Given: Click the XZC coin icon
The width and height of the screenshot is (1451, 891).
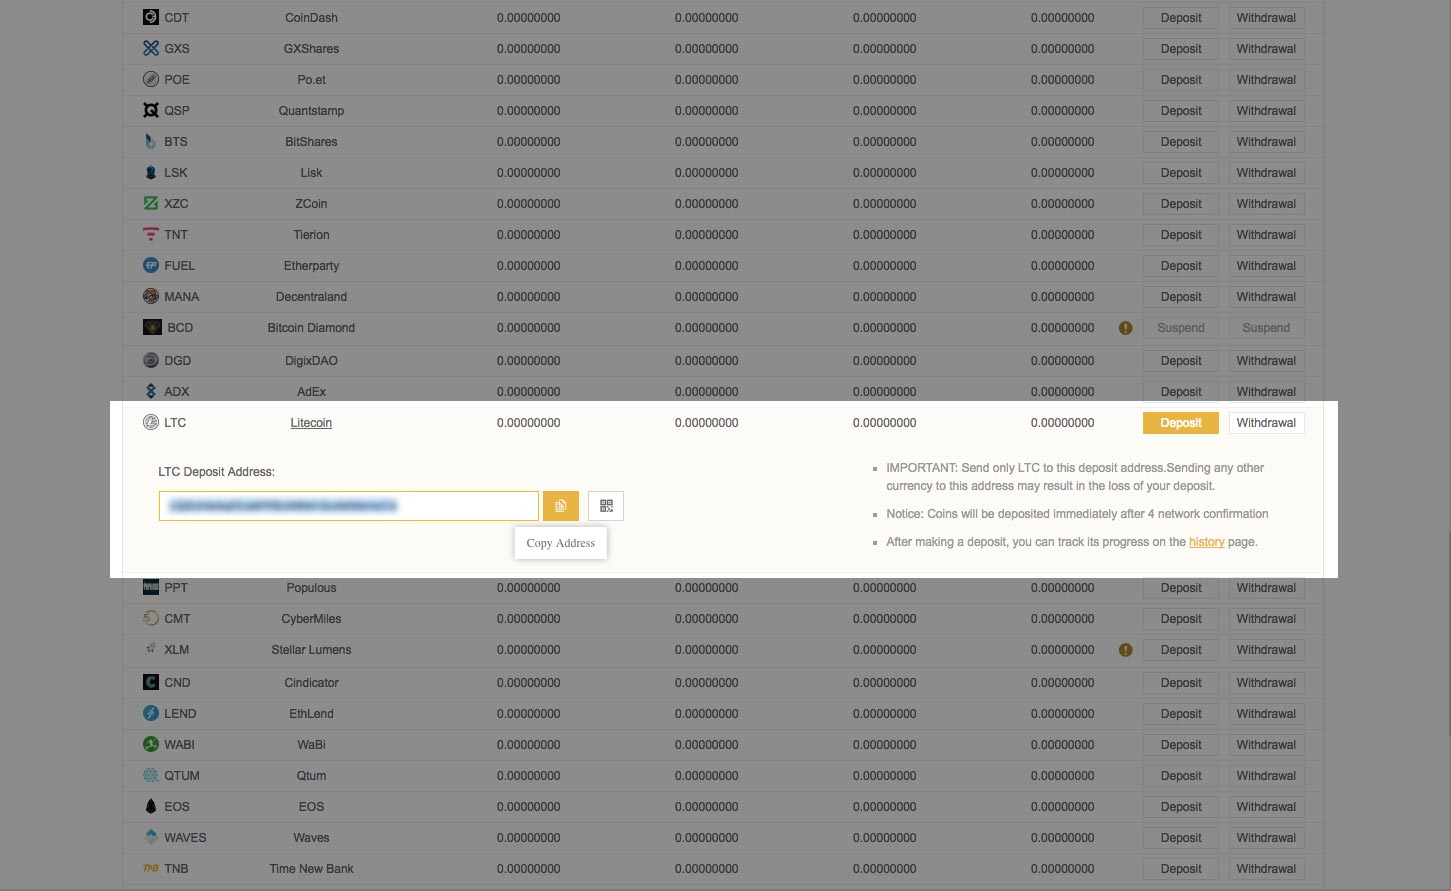Looking at the screenshot, I should click(x=151, y=203).
